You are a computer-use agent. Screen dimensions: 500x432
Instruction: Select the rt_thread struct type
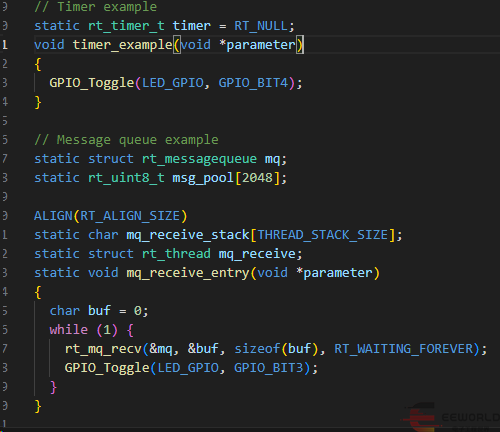176,254
